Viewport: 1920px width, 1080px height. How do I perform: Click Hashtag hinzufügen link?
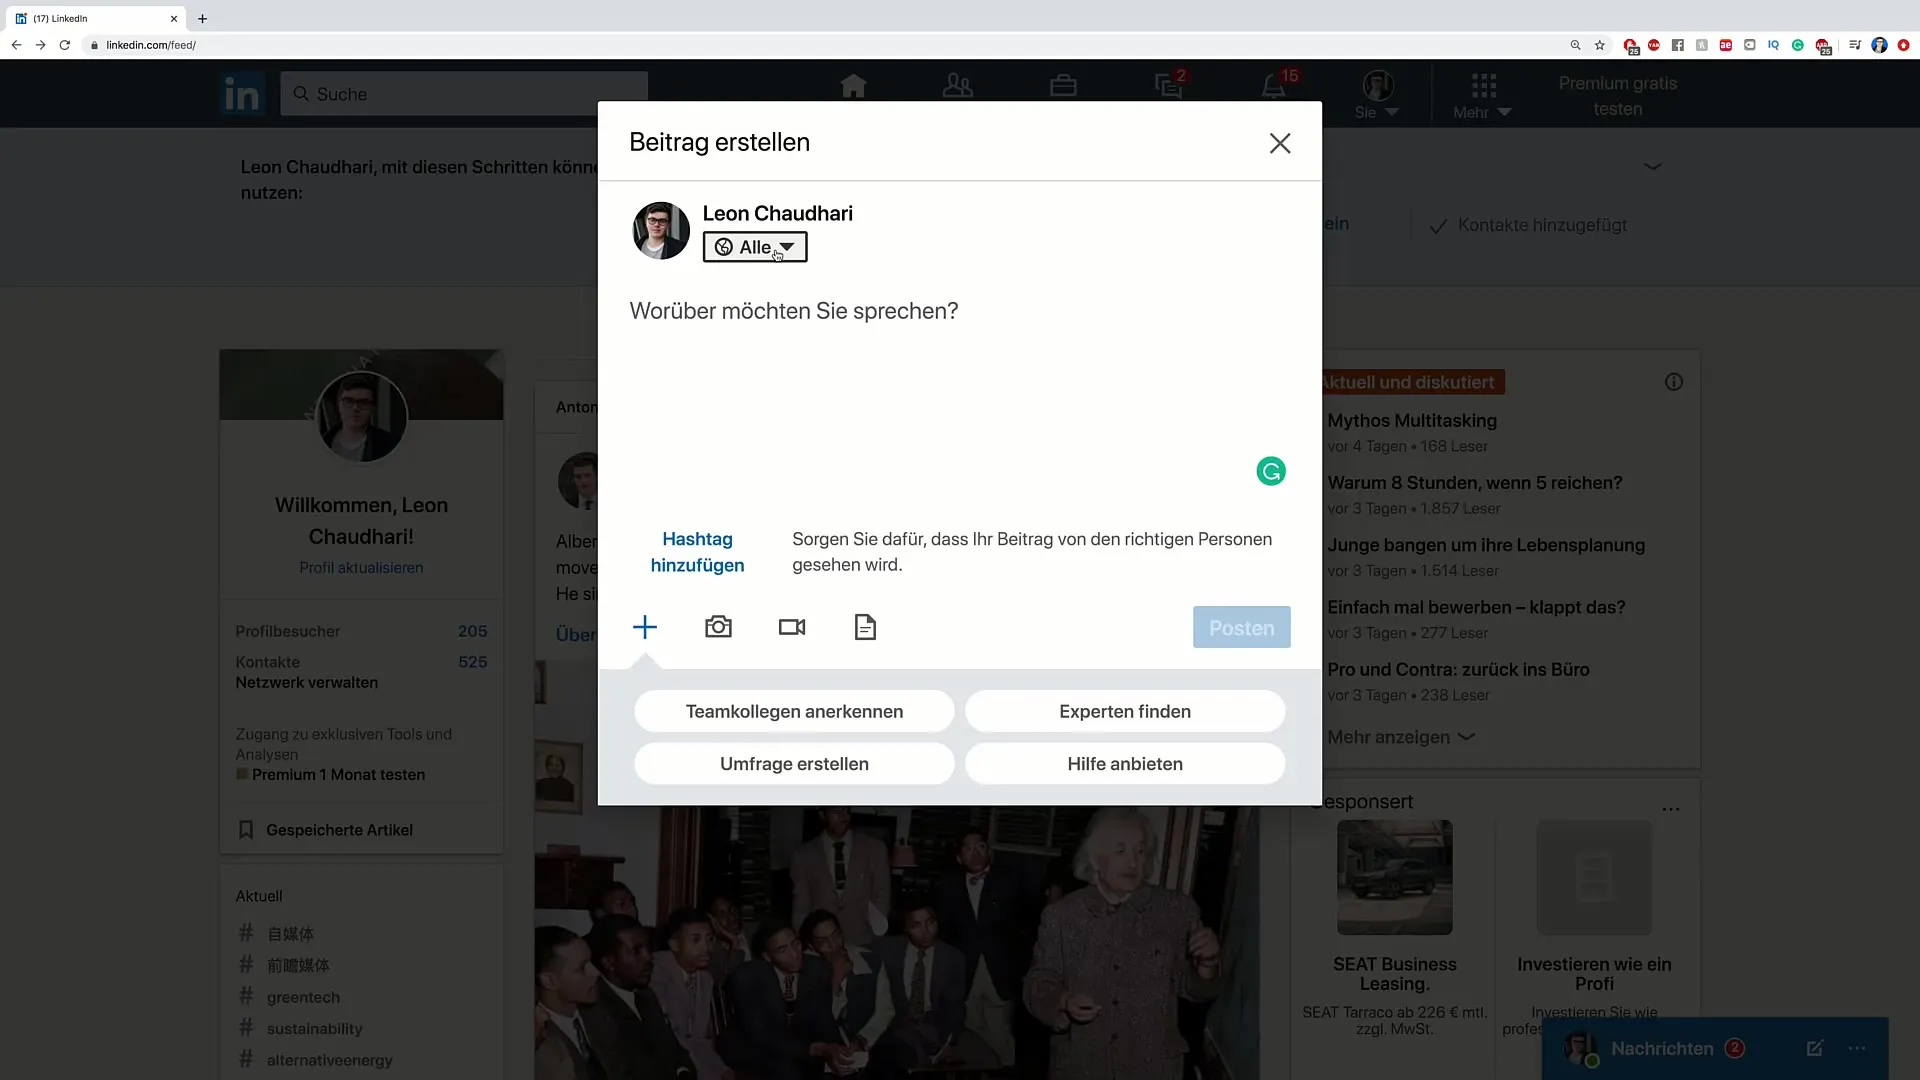coord(697,552)
